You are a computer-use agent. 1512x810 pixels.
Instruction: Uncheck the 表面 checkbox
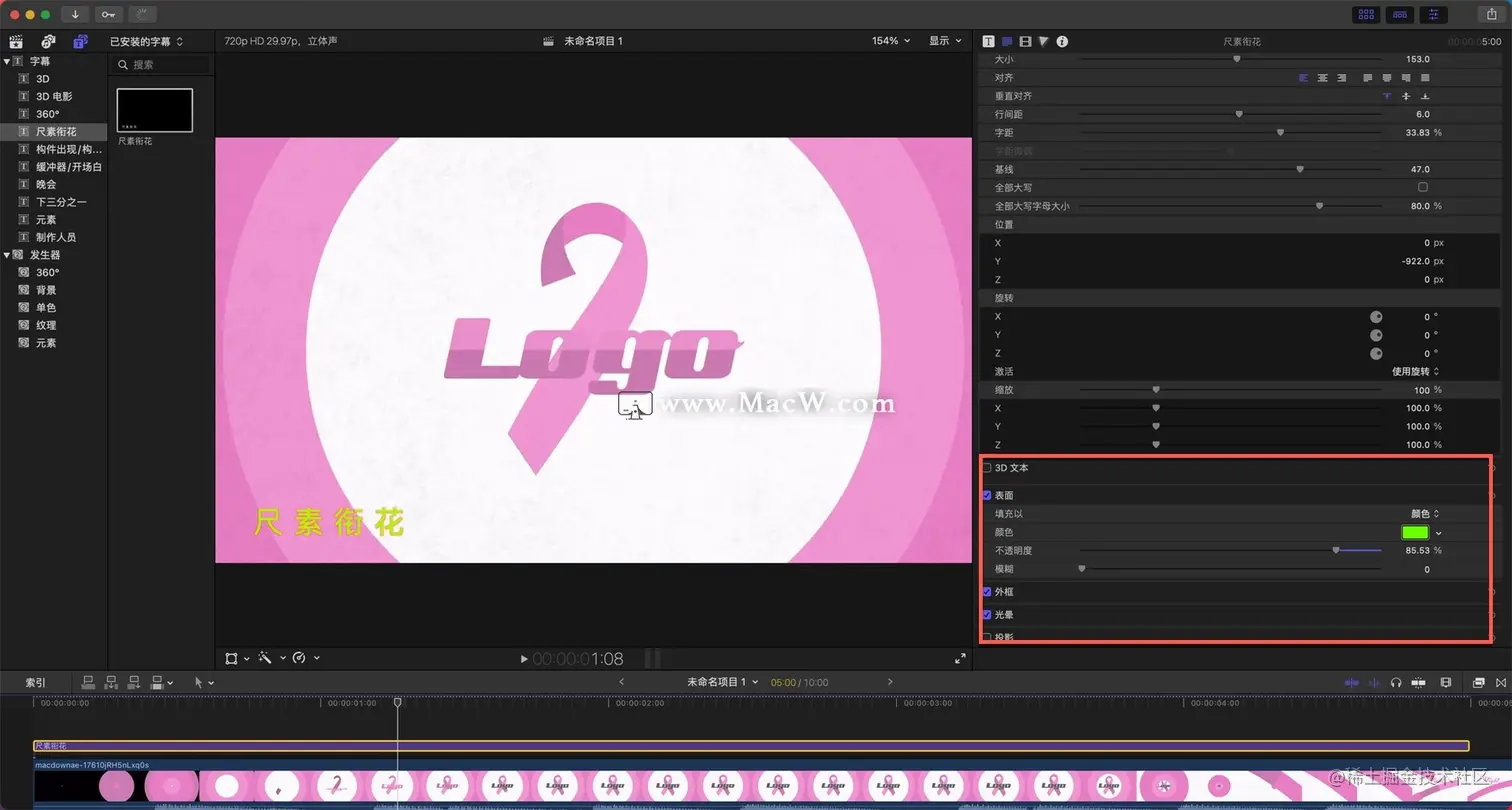(987, 495)
